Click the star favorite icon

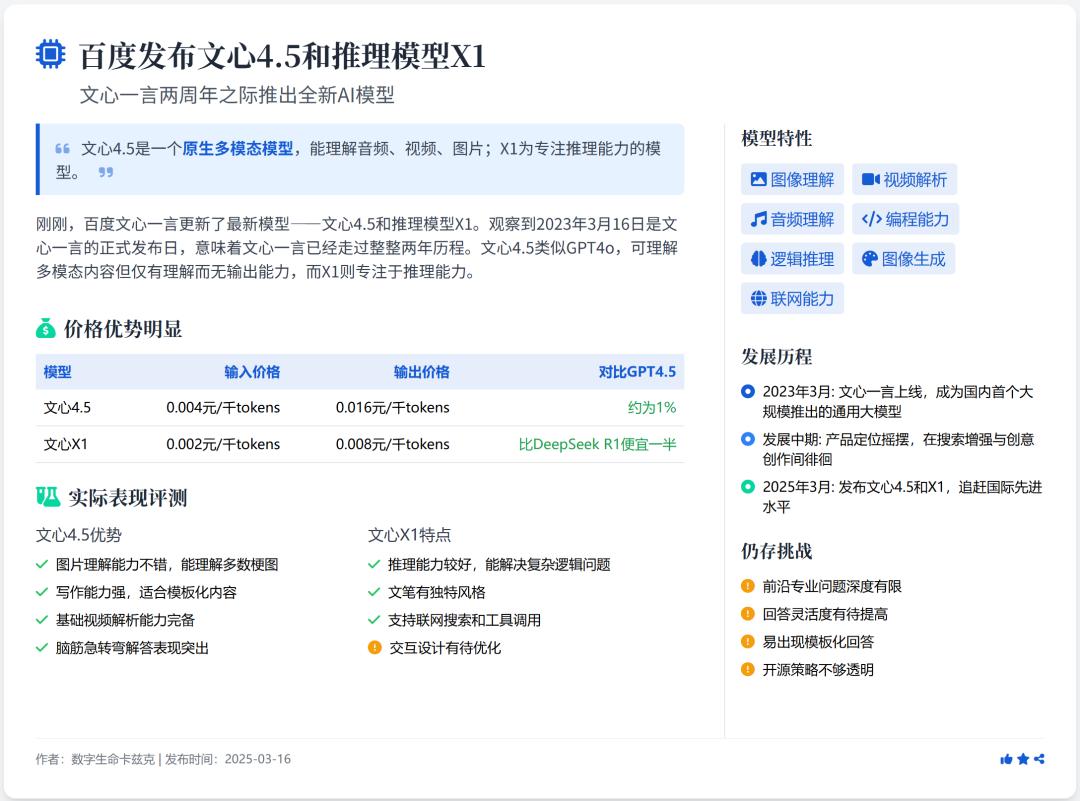coord(1023,759)
